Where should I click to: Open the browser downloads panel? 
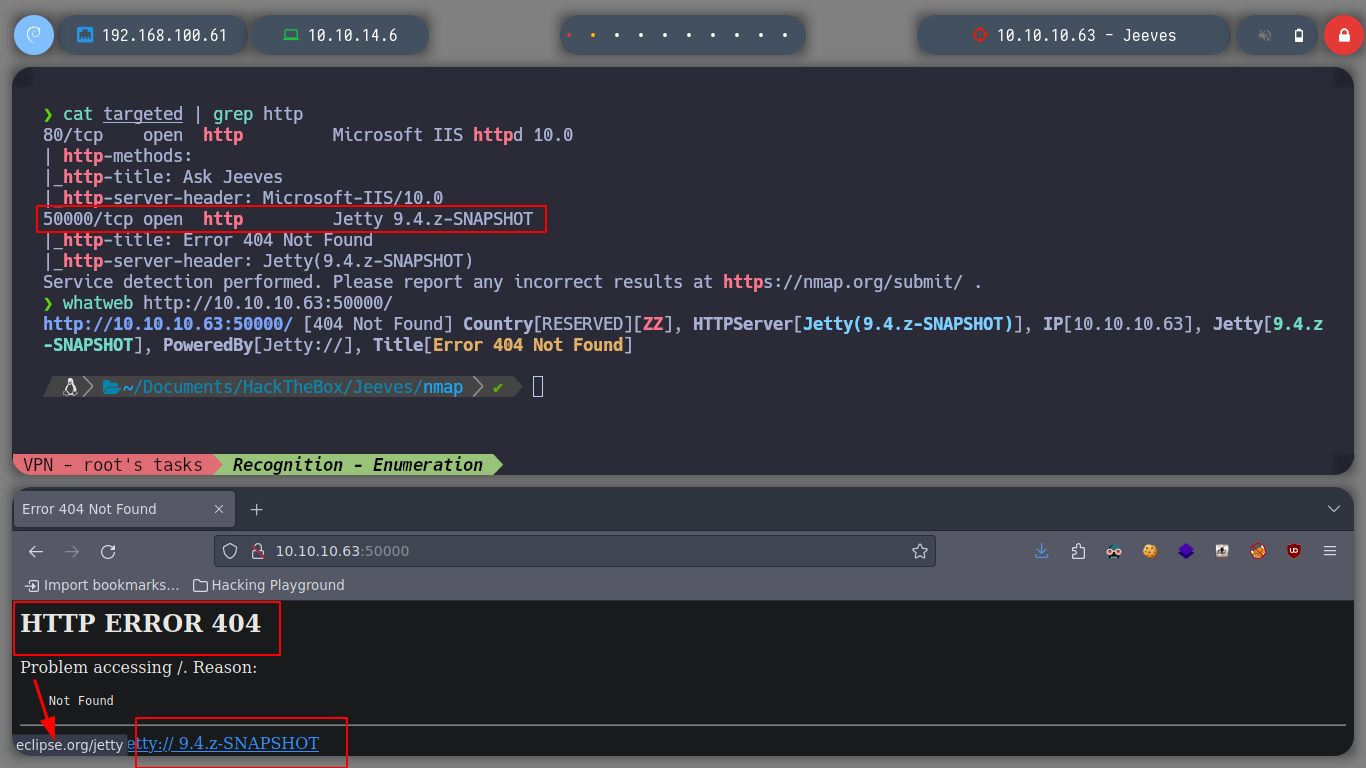1042,551
